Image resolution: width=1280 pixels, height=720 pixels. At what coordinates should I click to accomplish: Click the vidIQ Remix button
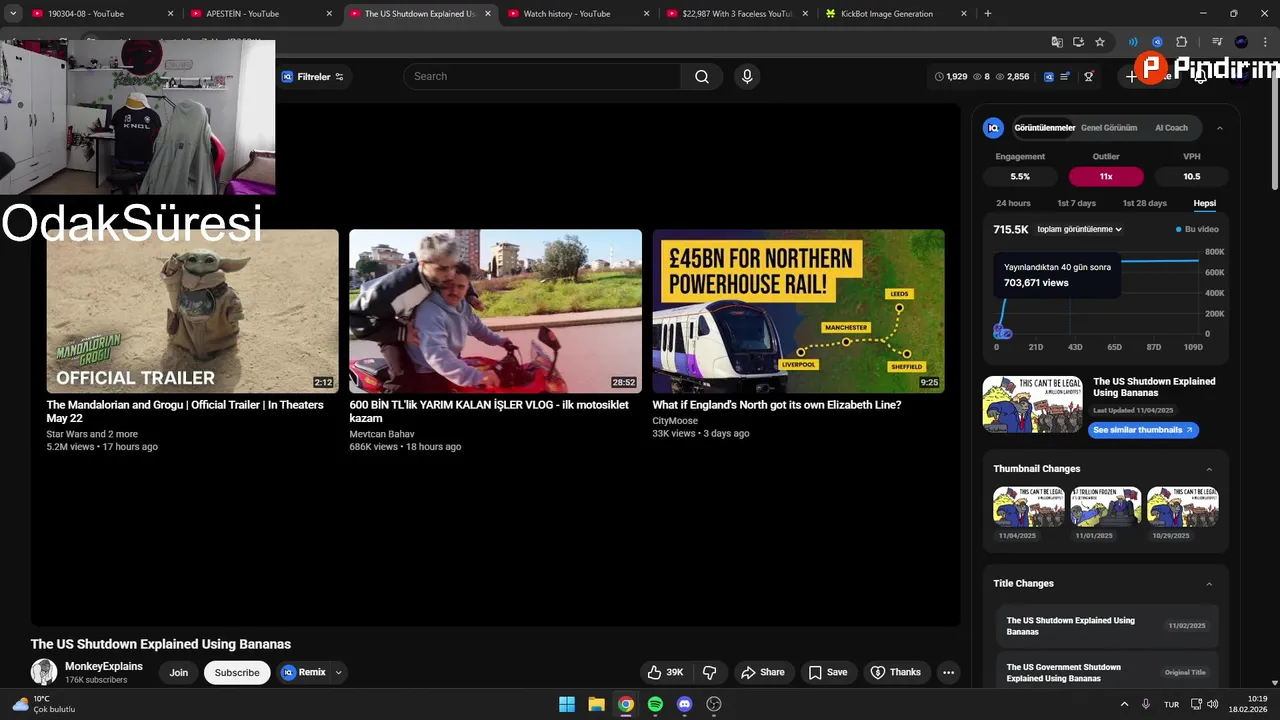303,673
